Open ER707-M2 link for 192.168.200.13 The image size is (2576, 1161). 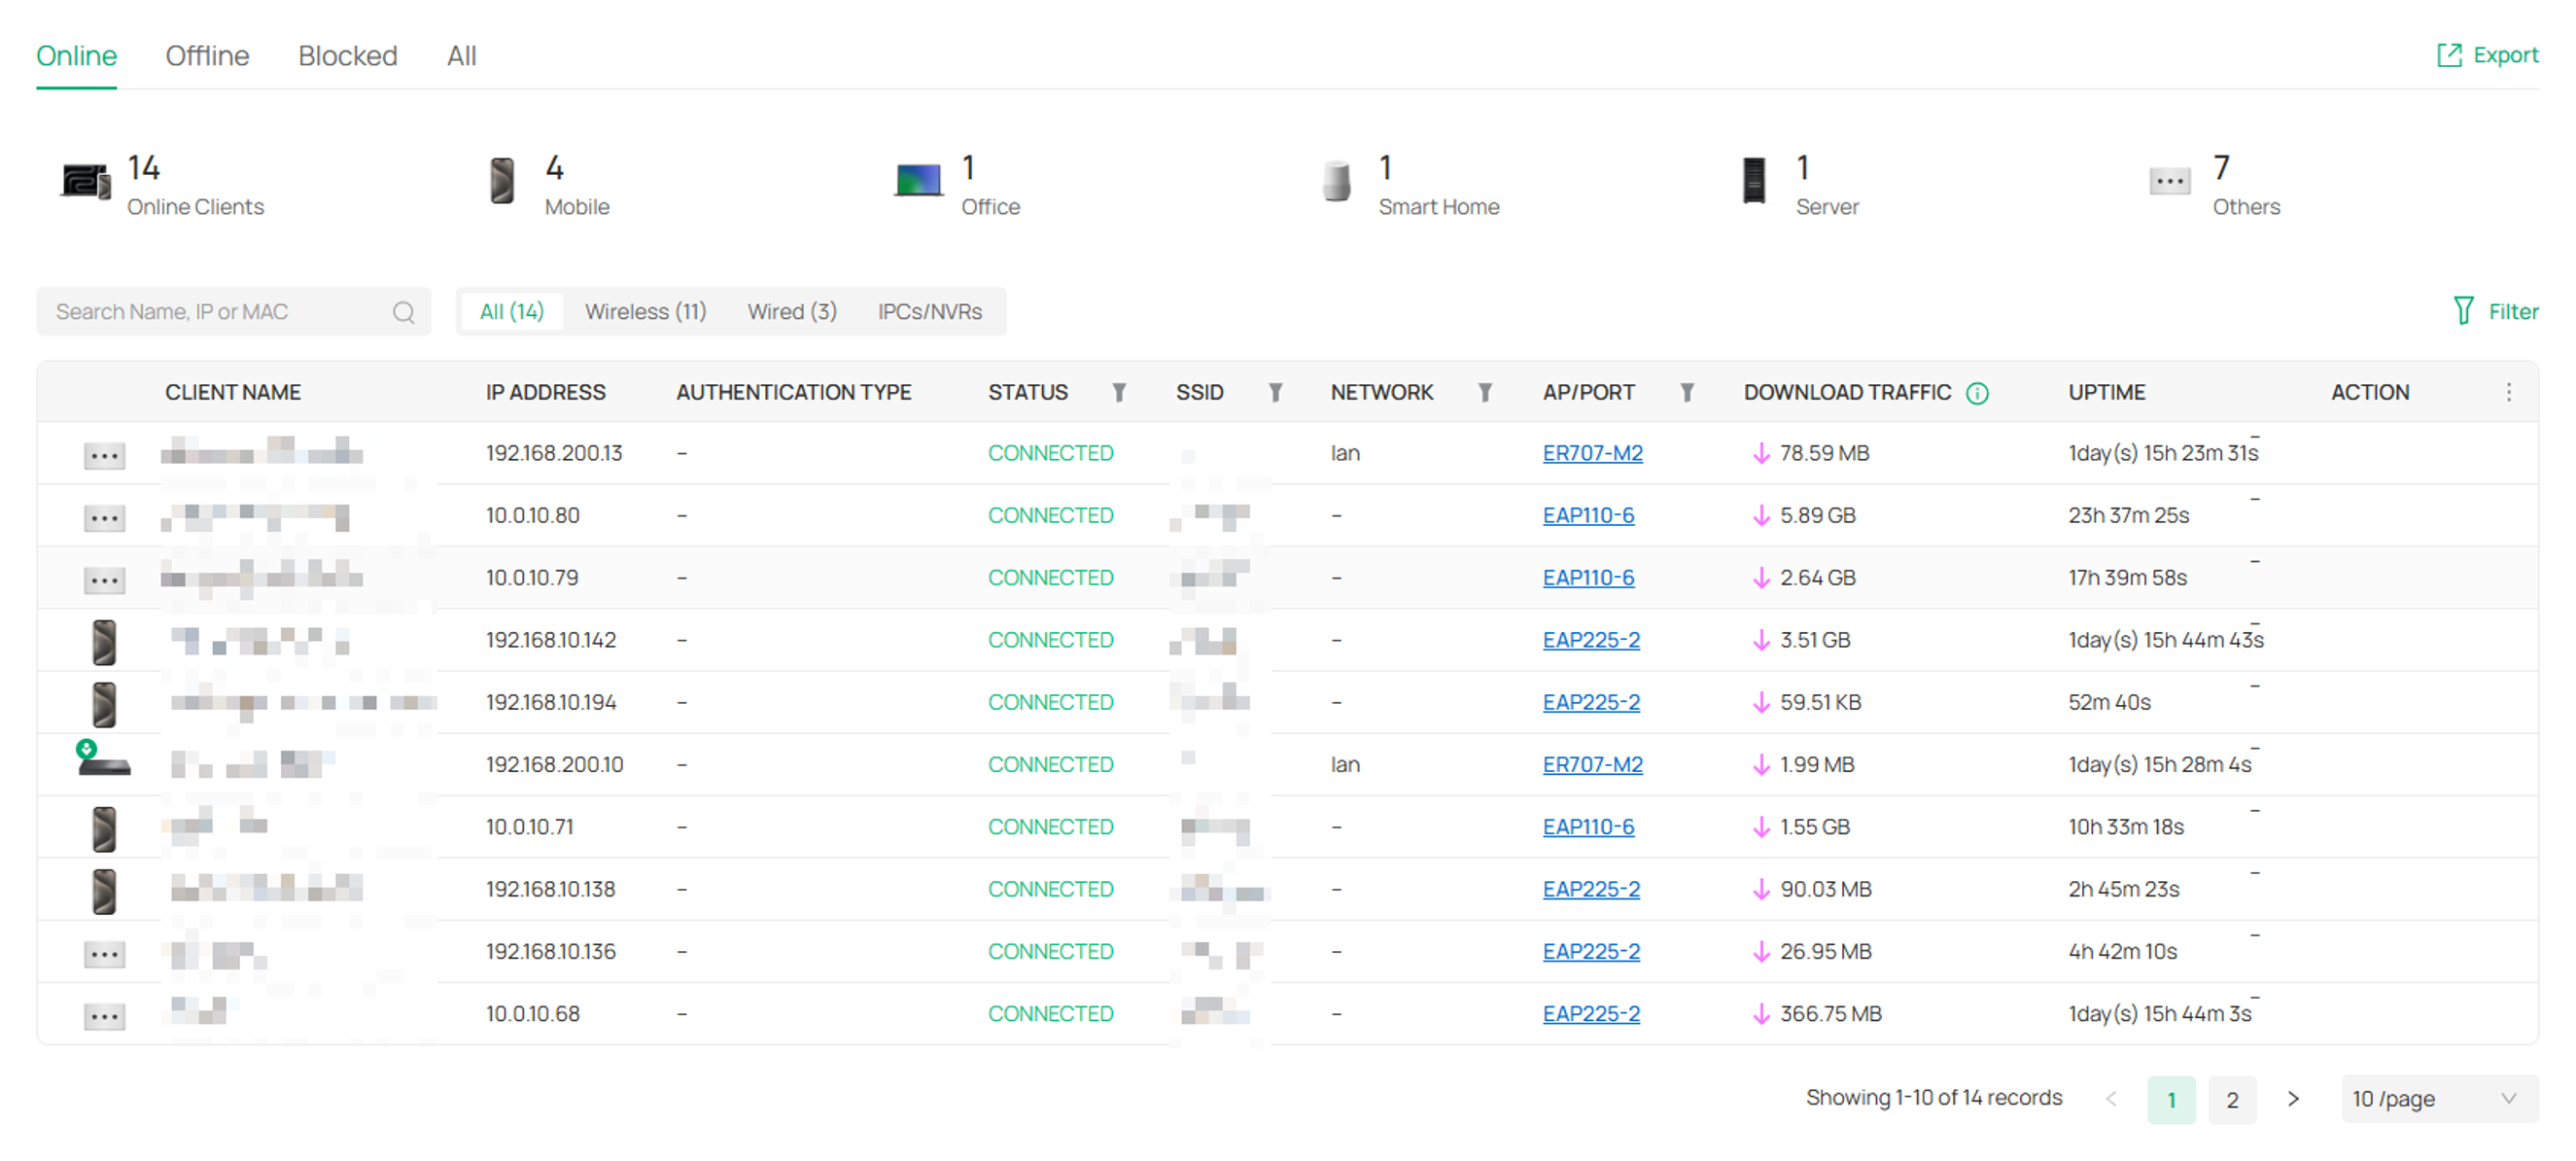[1592, 453]
